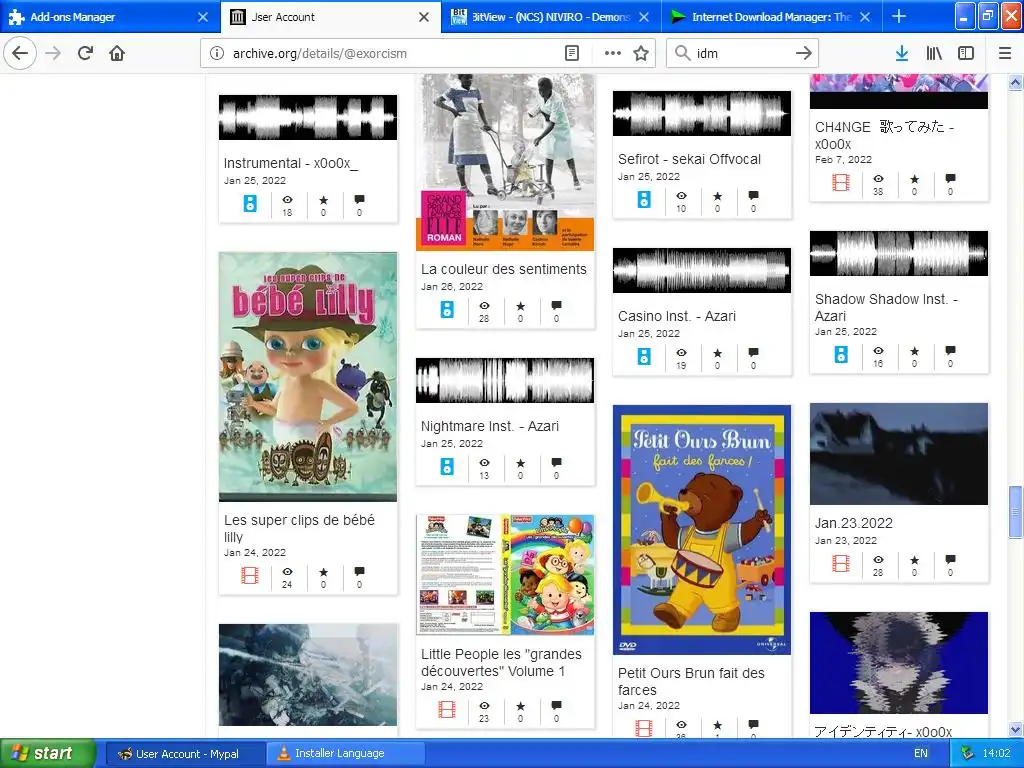
Task: Click bébé Lilly DVD cover thumbnail
Action: [308, 377]
